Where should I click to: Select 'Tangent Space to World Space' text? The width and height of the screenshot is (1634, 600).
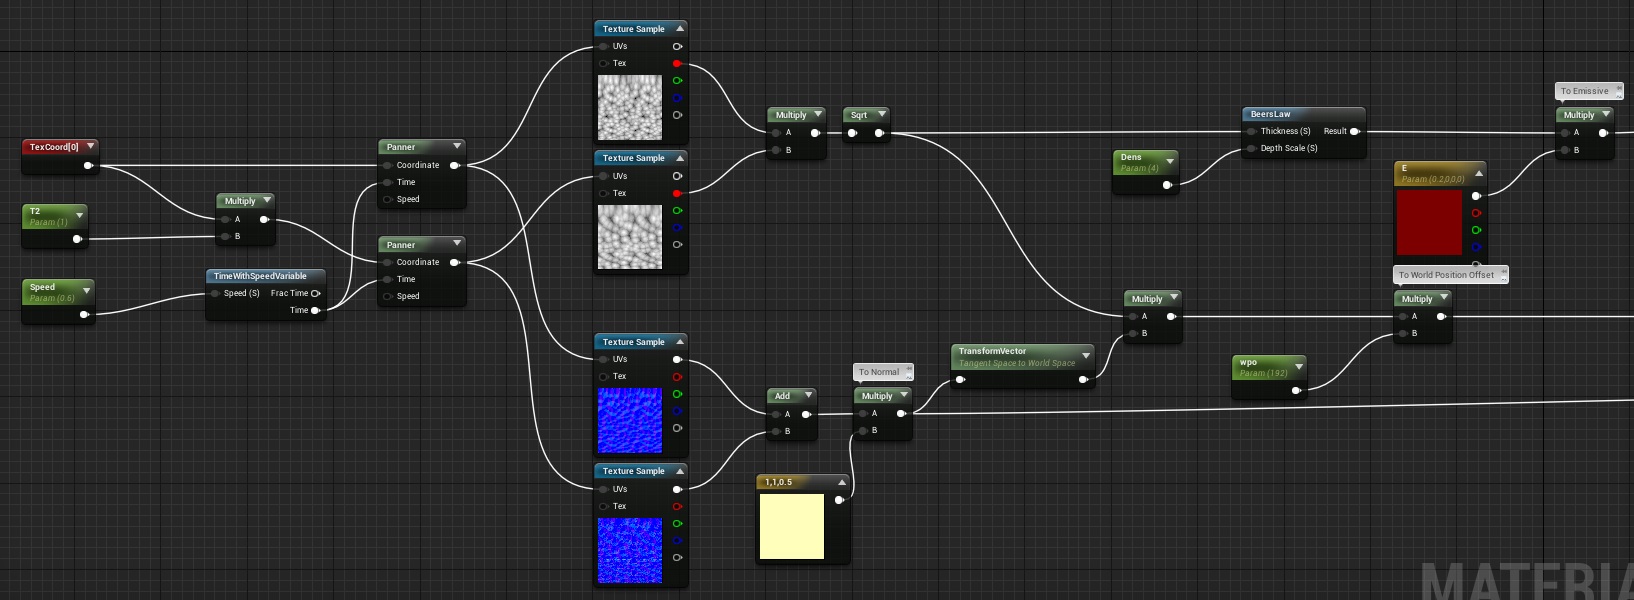coord(1017,363)
